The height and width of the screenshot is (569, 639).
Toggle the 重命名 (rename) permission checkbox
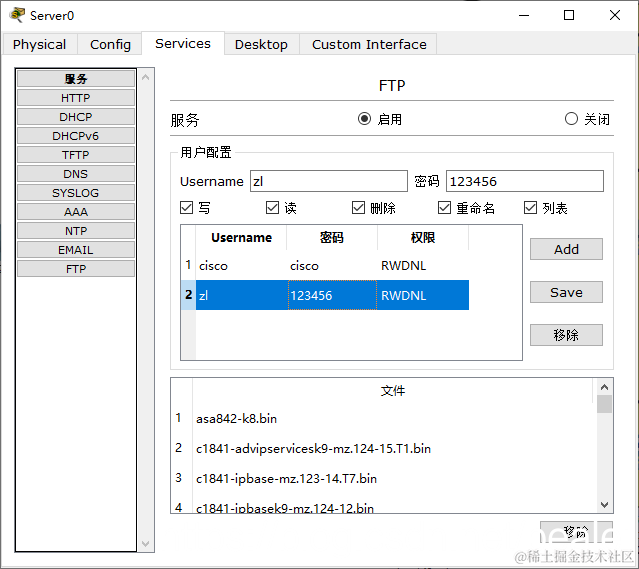444,207
